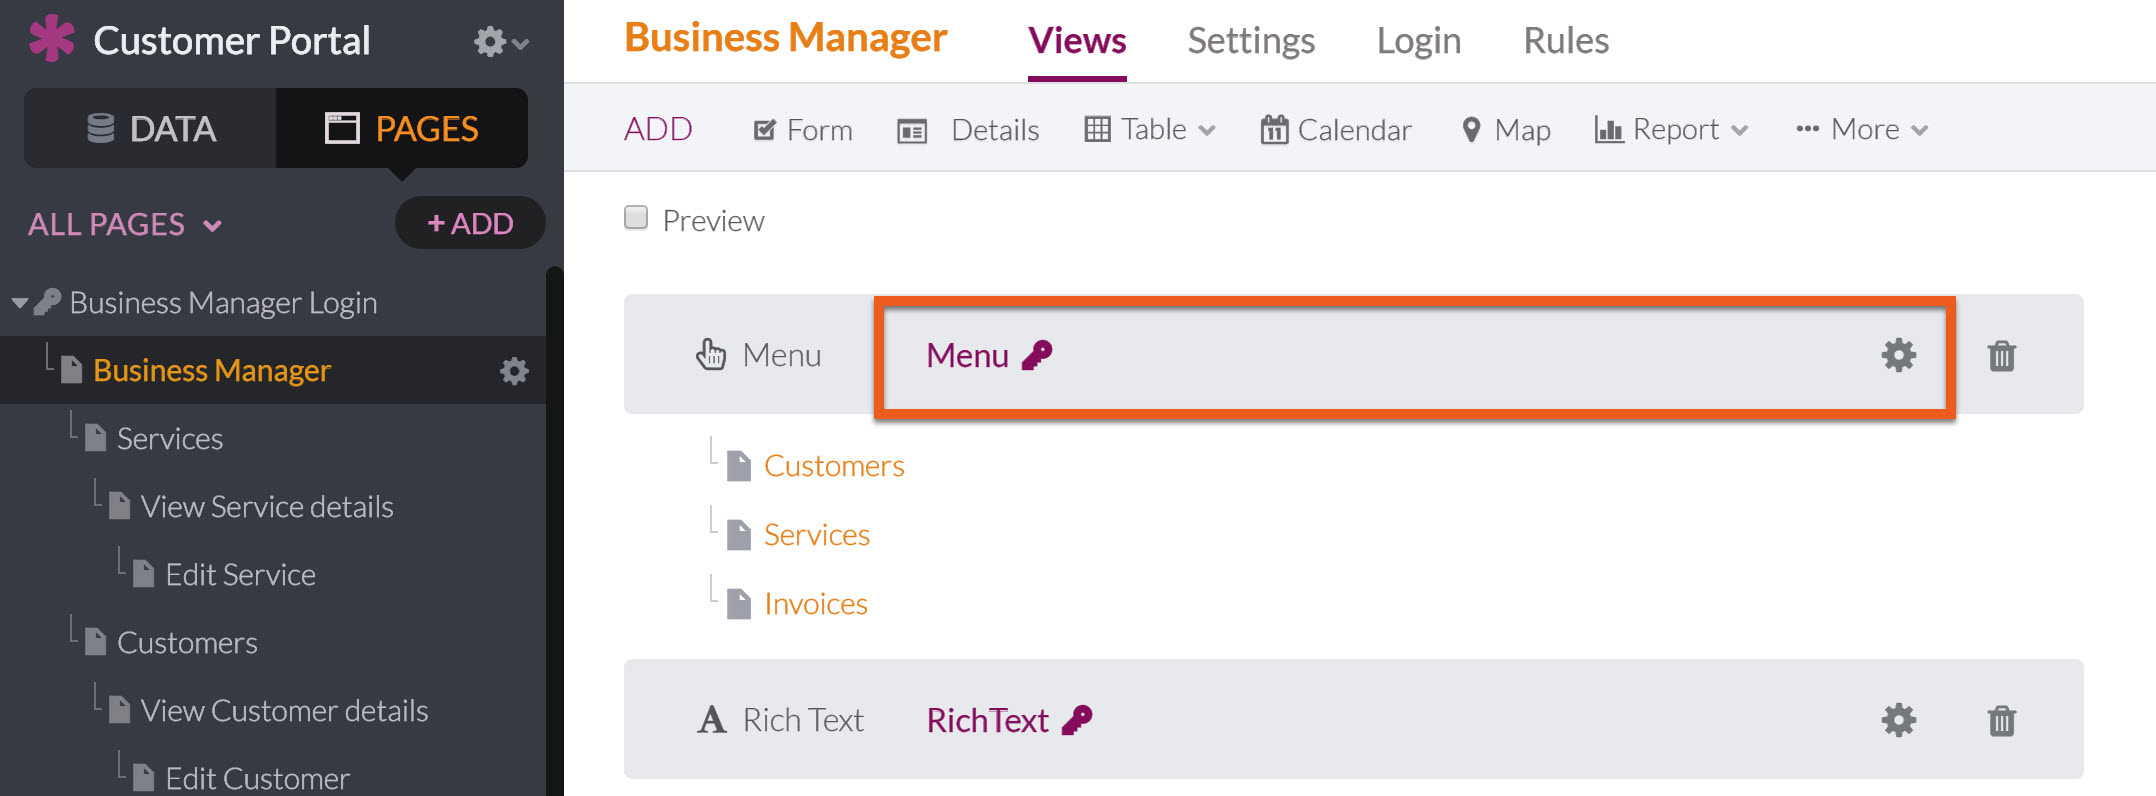Expand the Table view dropdown
This screenshot has width=2156, height=796.
pos(1150,130)
